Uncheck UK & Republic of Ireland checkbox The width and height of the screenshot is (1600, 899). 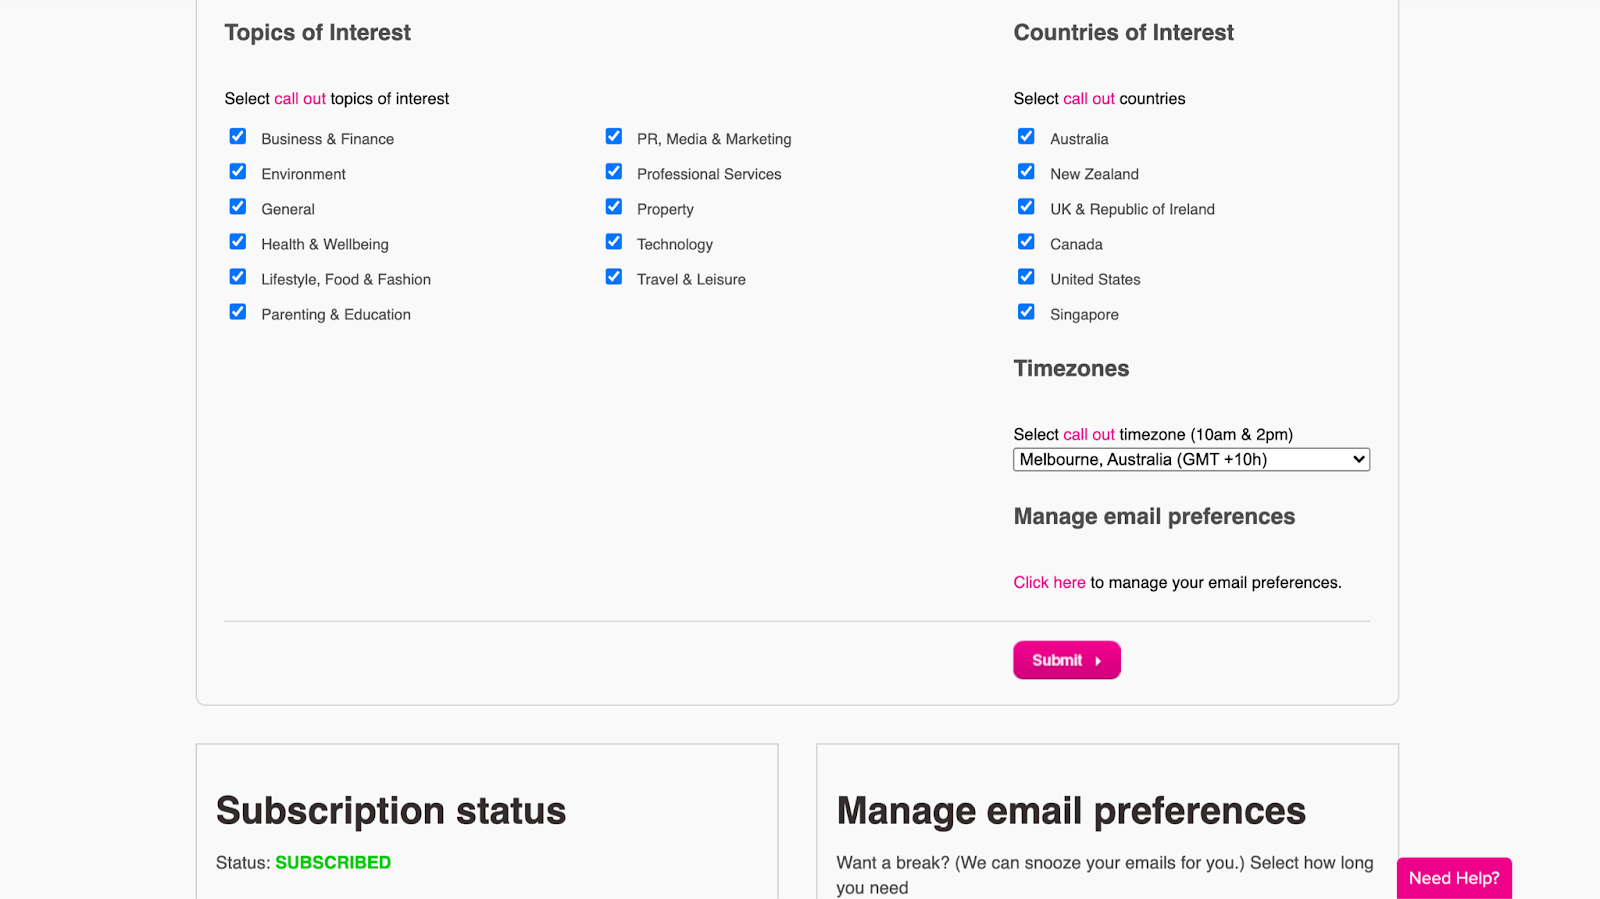[1026, 207]
